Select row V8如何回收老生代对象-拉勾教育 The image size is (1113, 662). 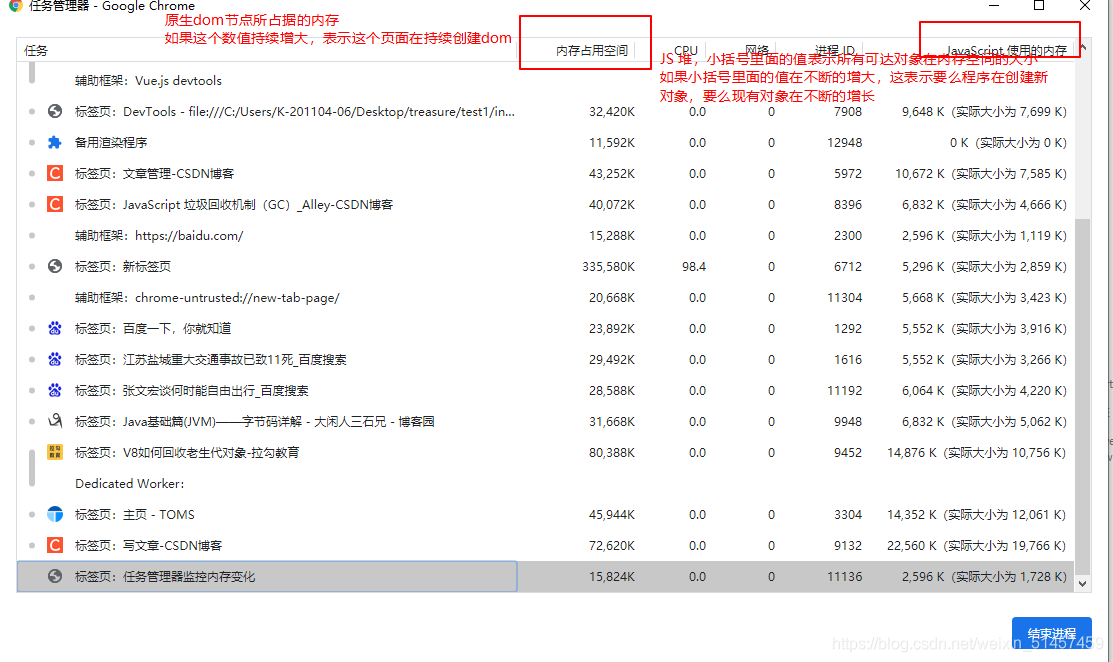coord(545,452)
